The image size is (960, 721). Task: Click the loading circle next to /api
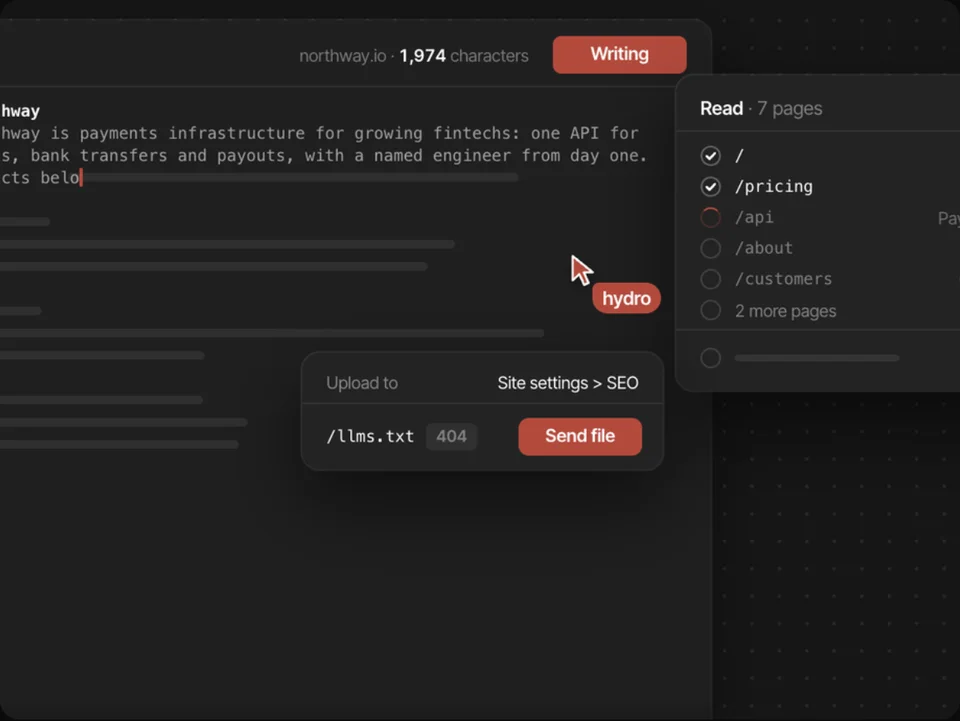coord(710,217)
